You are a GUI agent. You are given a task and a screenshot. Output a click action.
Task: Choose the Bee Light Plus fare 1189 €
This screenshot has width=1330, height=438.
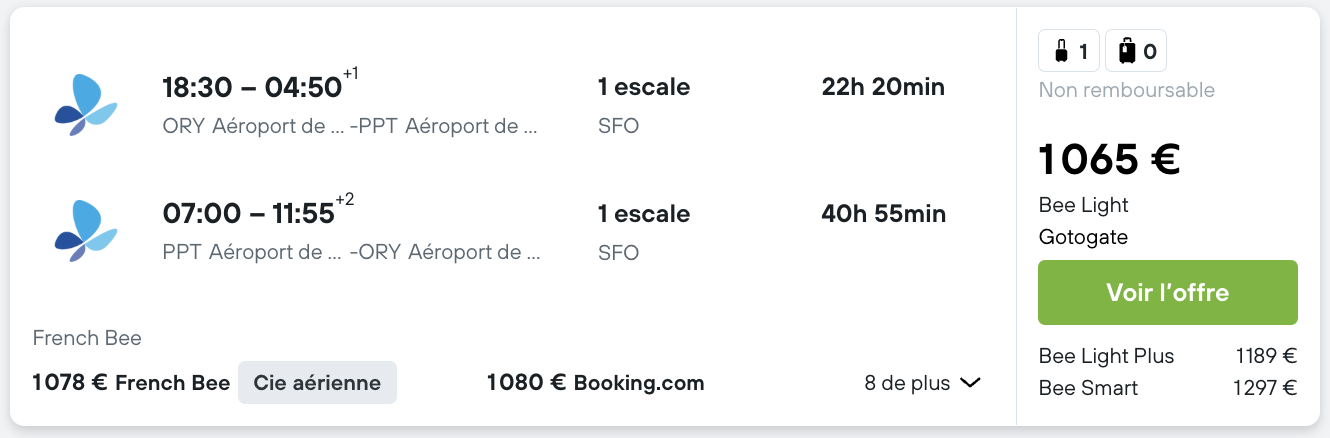[x=1168, y=356]
